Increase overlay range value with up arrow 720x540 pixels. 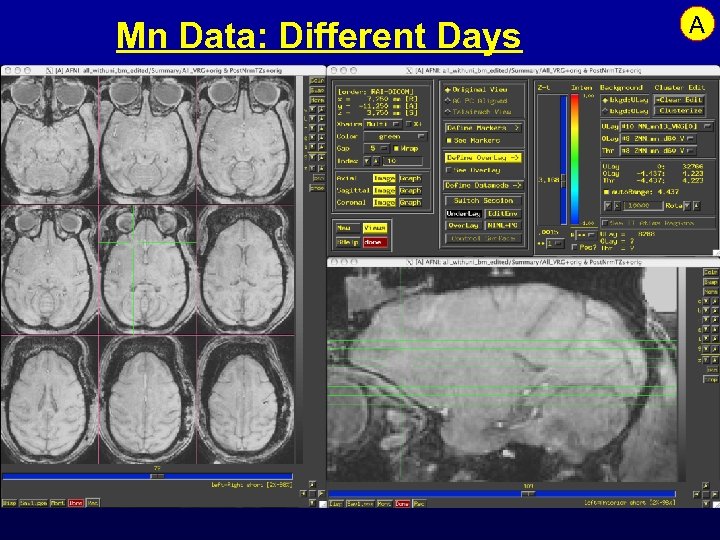pyautogui.click(x=617, y=206)
